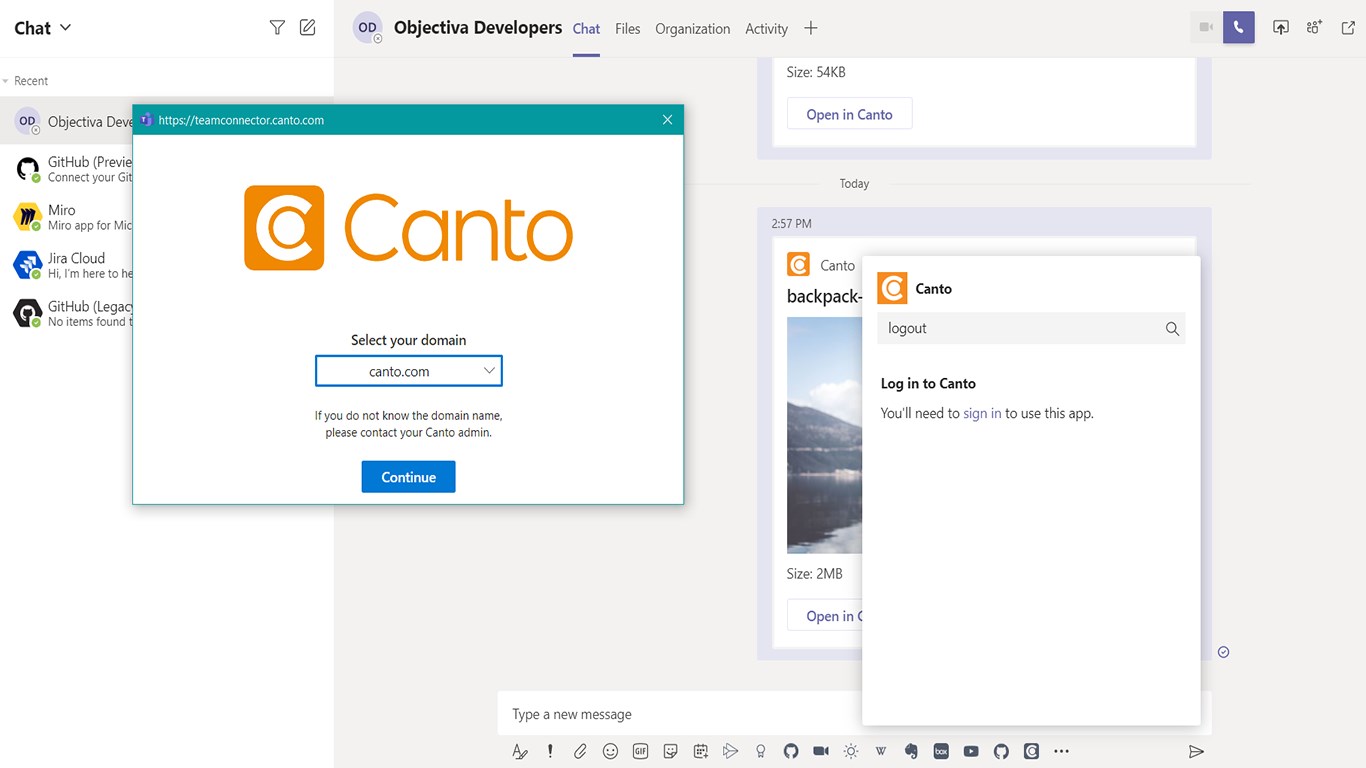Screen dimensions: 1366x768
Task: Open the emoji picker
Action: click(610, 751)
